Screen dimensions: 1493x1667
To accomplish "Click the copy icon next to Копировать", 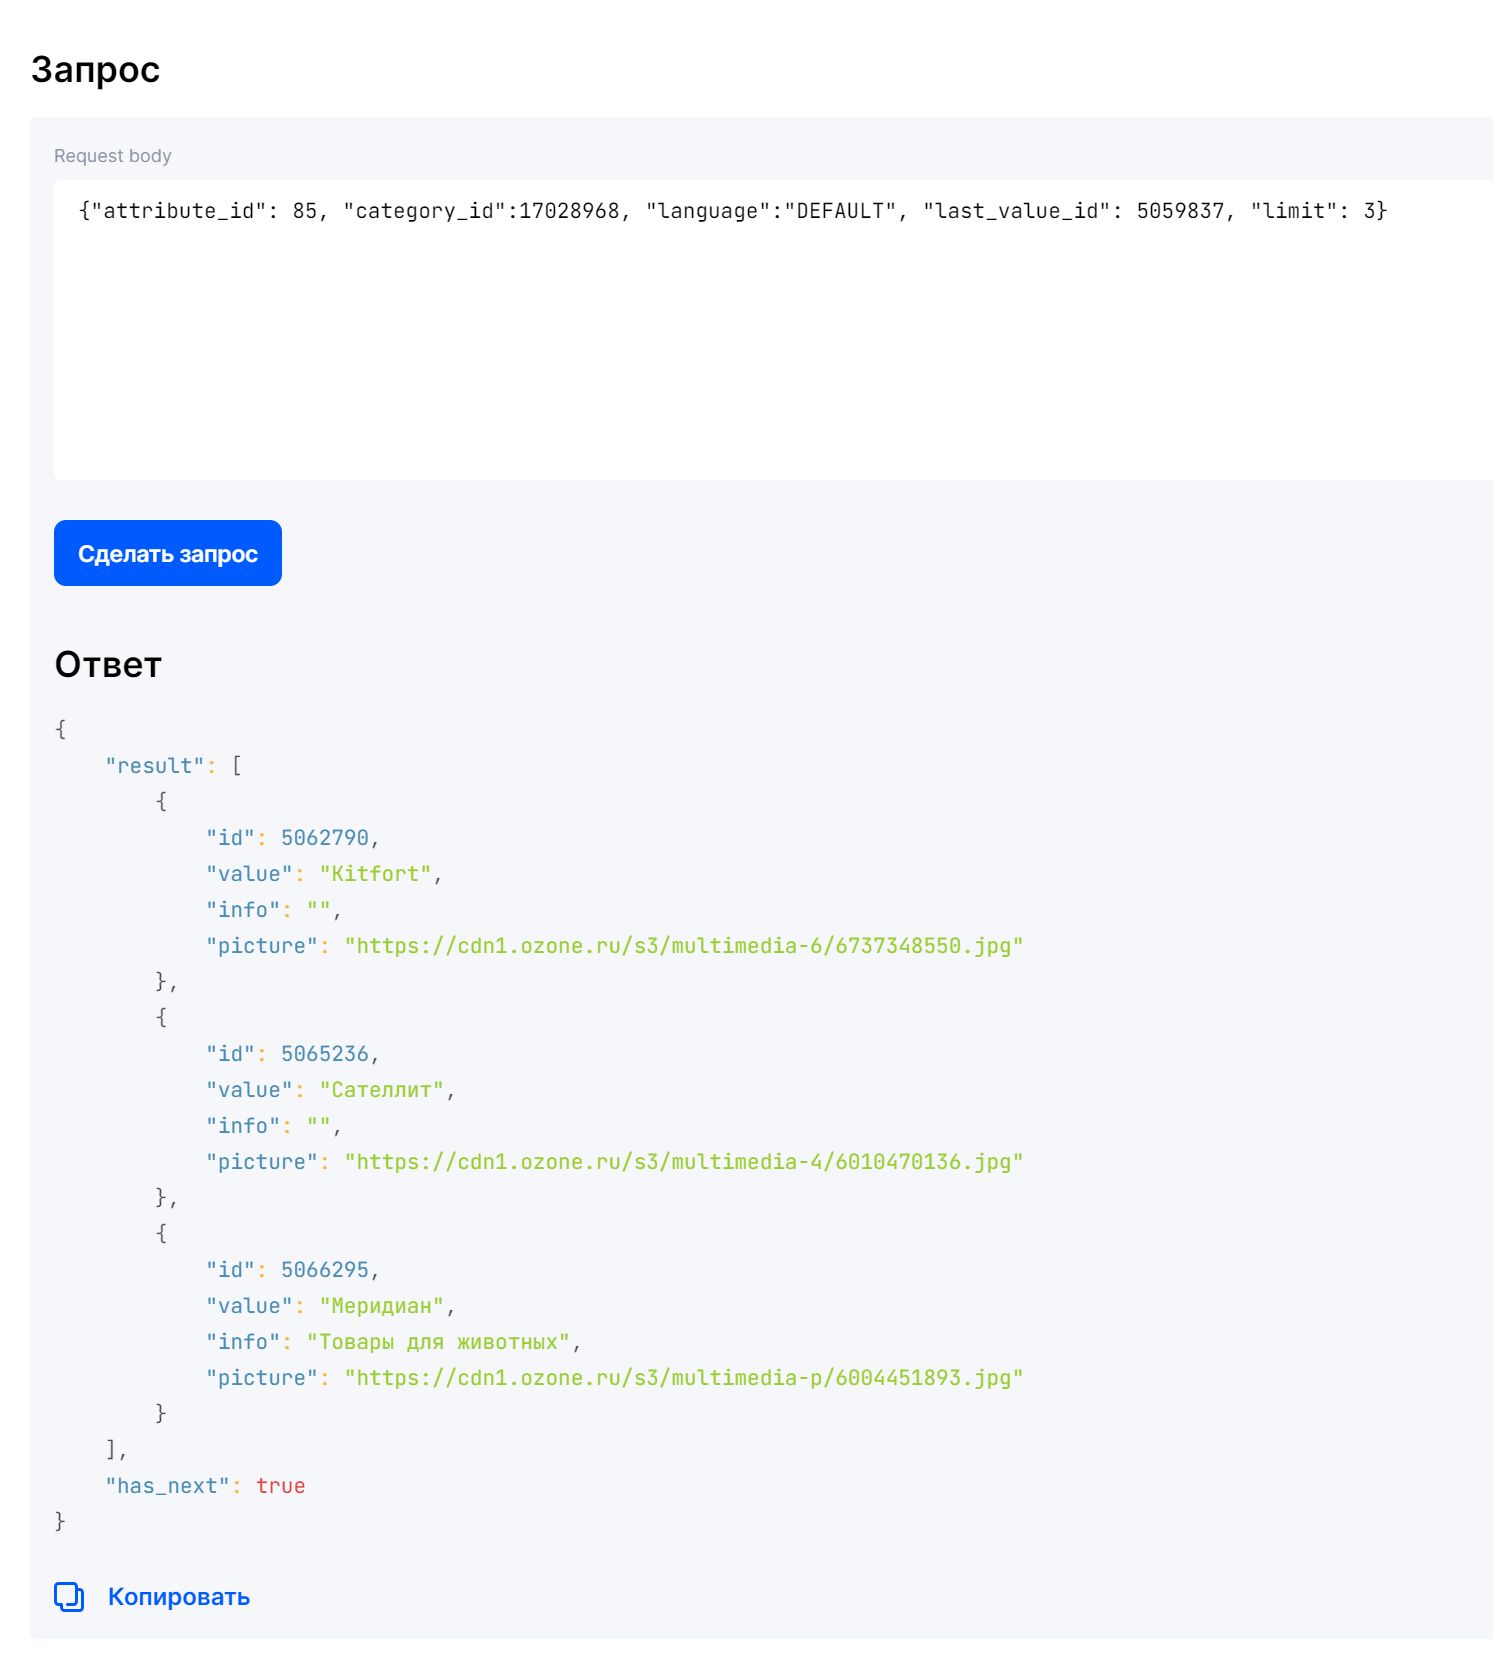I will [67, 1596].
